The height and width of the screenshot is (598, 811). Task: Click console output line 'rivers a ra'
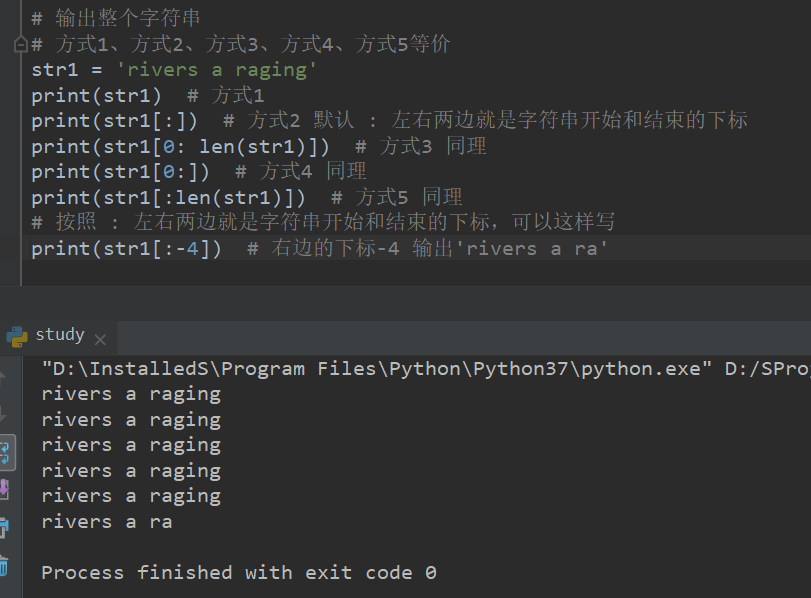click(x=107, y=521)
